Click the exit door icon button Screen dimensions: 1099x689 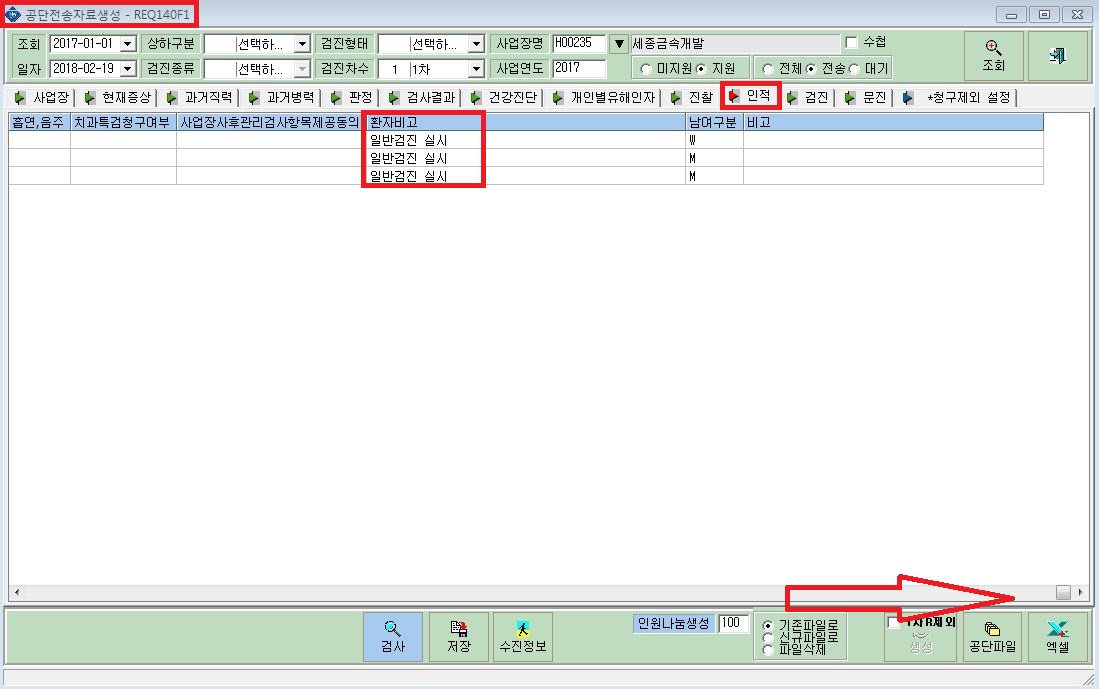tap(1058, 55)
